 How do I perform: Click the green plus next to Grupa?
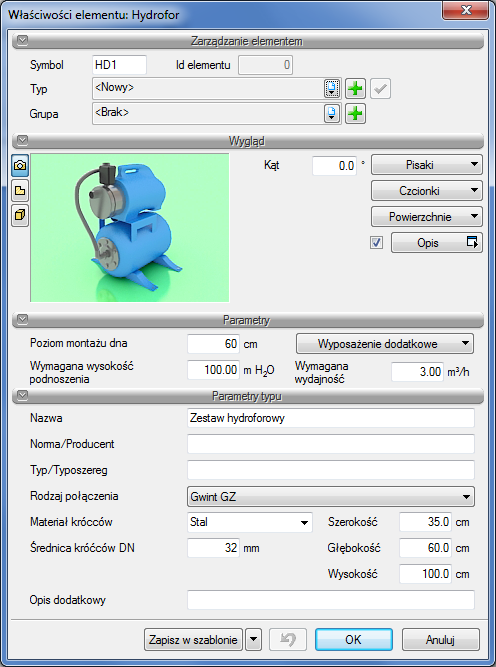[355, 114]
